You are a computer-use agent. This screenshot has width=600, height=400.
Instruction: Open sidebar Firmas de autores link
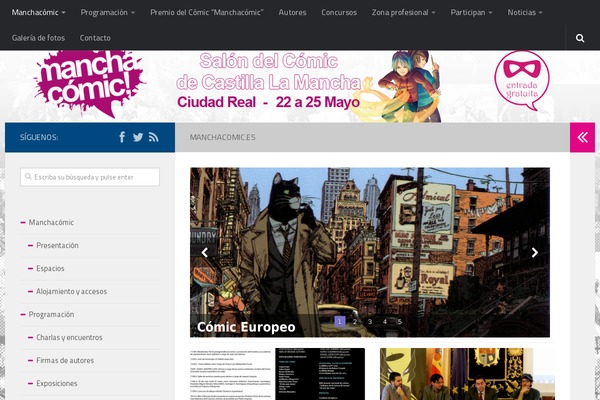[65, 360]
